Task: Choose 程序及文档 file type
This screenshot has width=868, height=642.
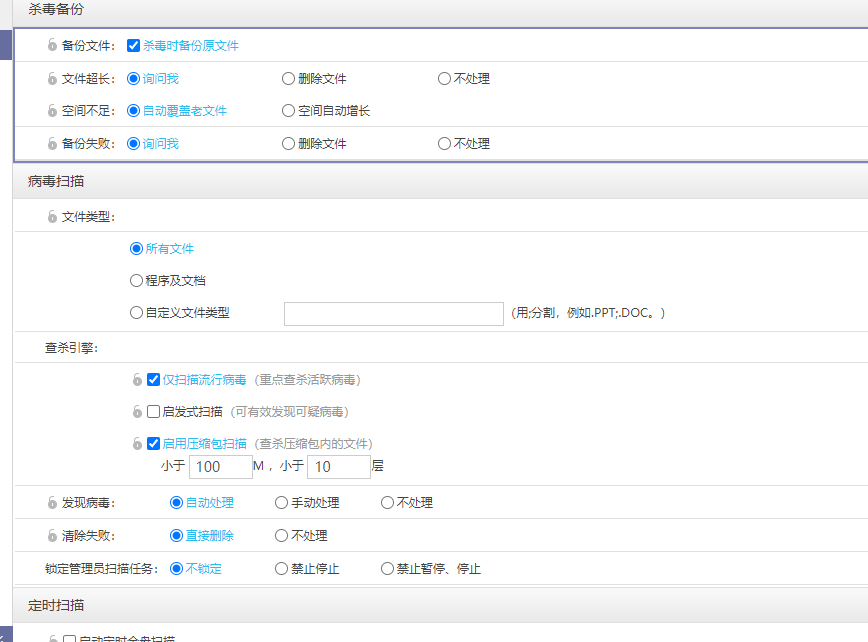Action: (x=136, y=281)
